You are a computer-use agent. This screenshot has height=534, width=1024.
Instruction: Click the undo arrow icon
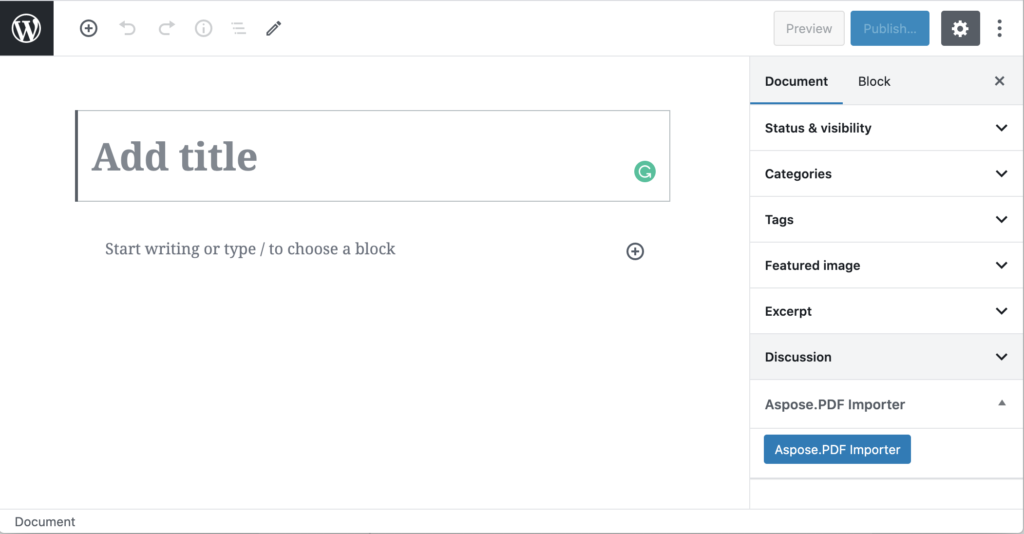tap(127, 29)
